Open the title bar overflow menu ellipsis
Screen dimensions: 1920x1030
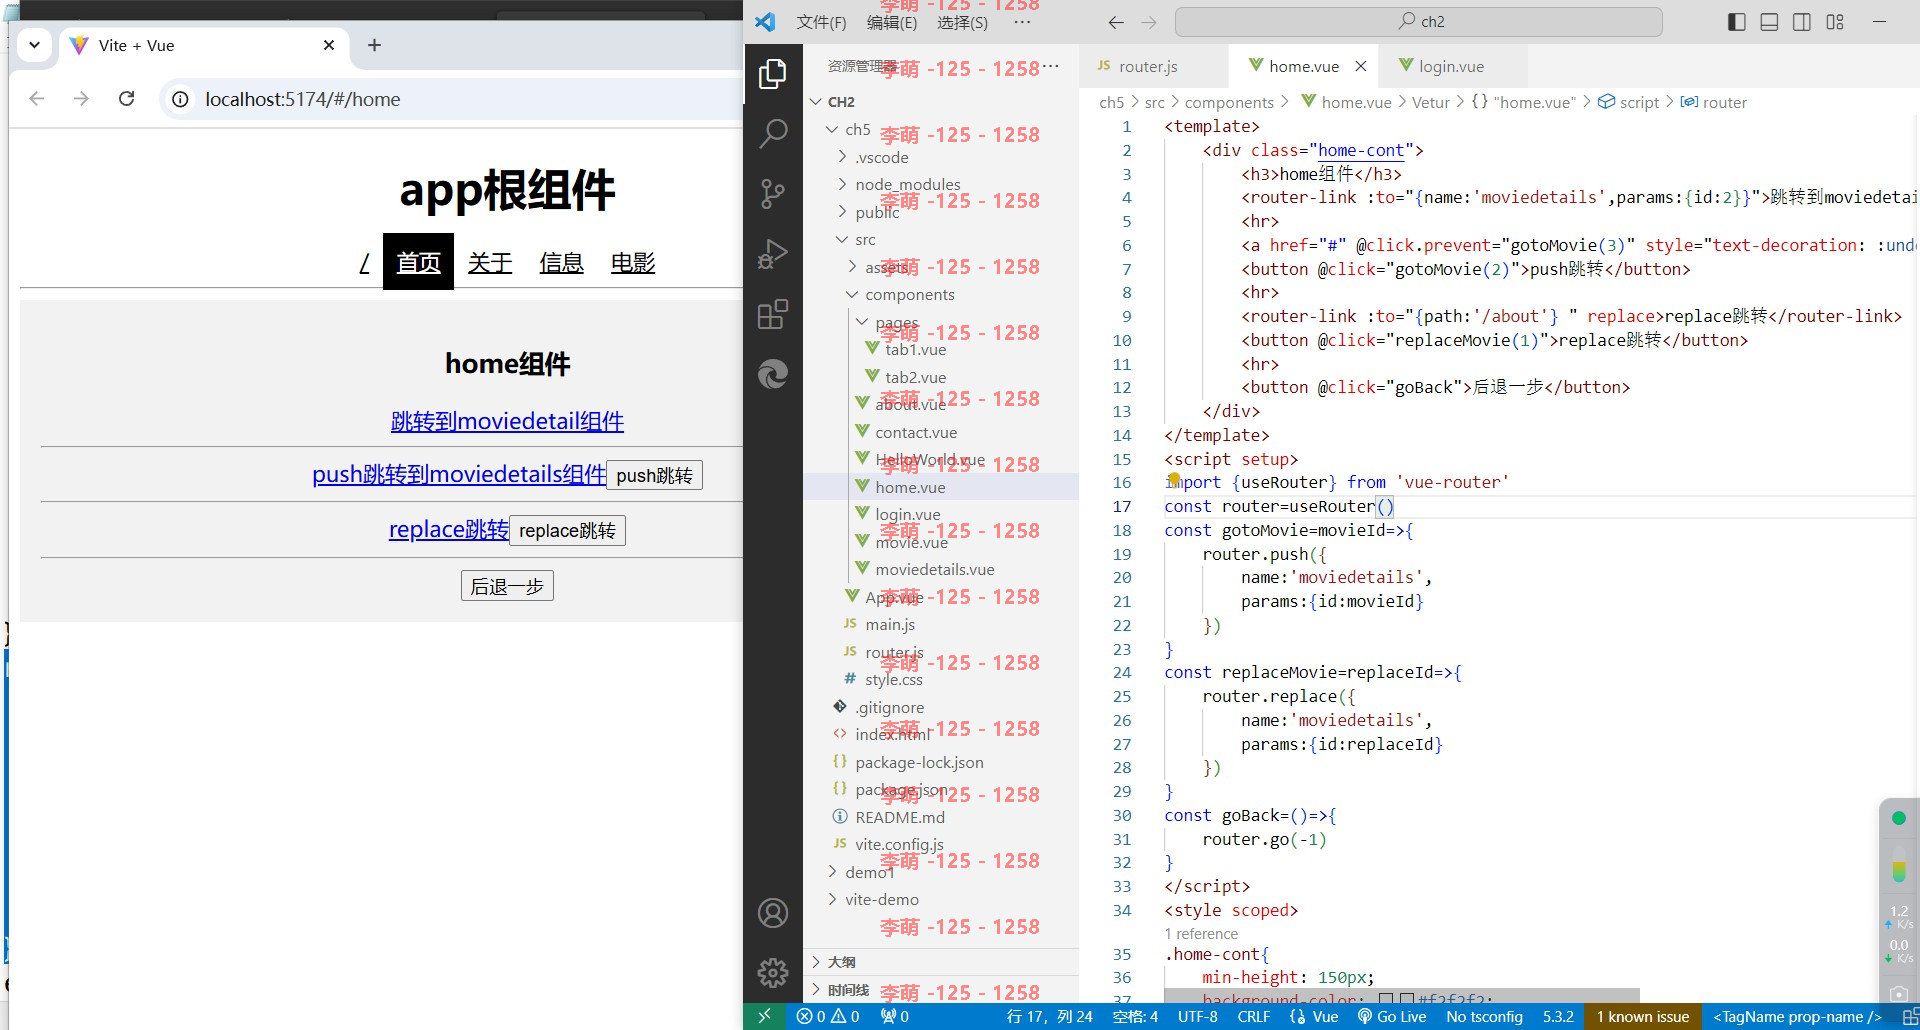[x=1022, y=22]
